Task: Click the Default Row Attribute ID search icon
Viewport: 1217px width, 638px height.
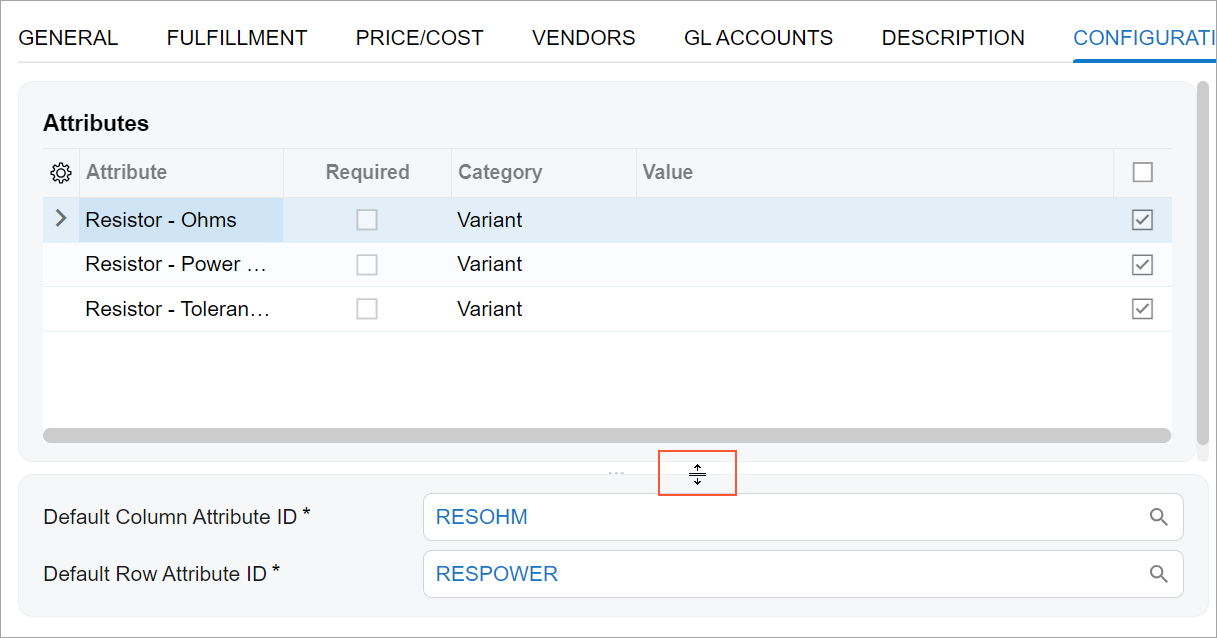Action: 1158,574
